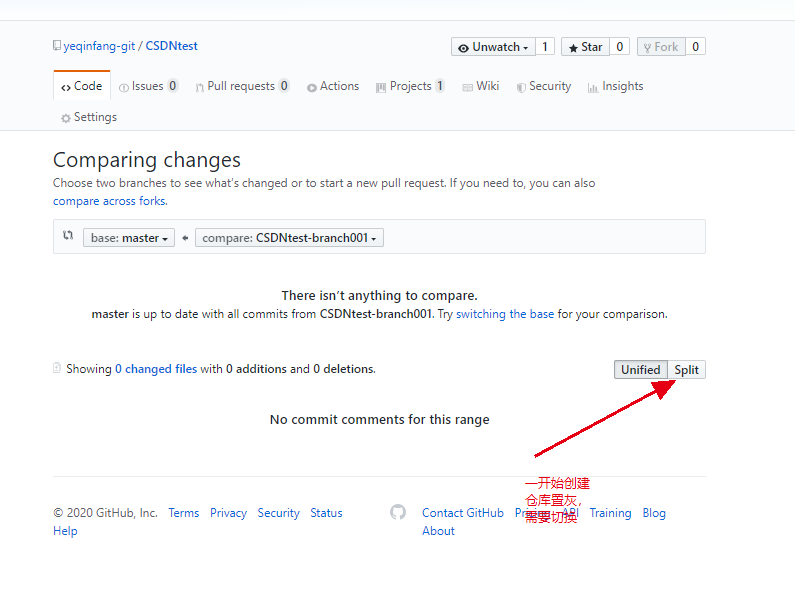Click the stargazers count 0
The width and height of the screenshot is (795, 604).
pyautogui.click(x=620, y=47)
